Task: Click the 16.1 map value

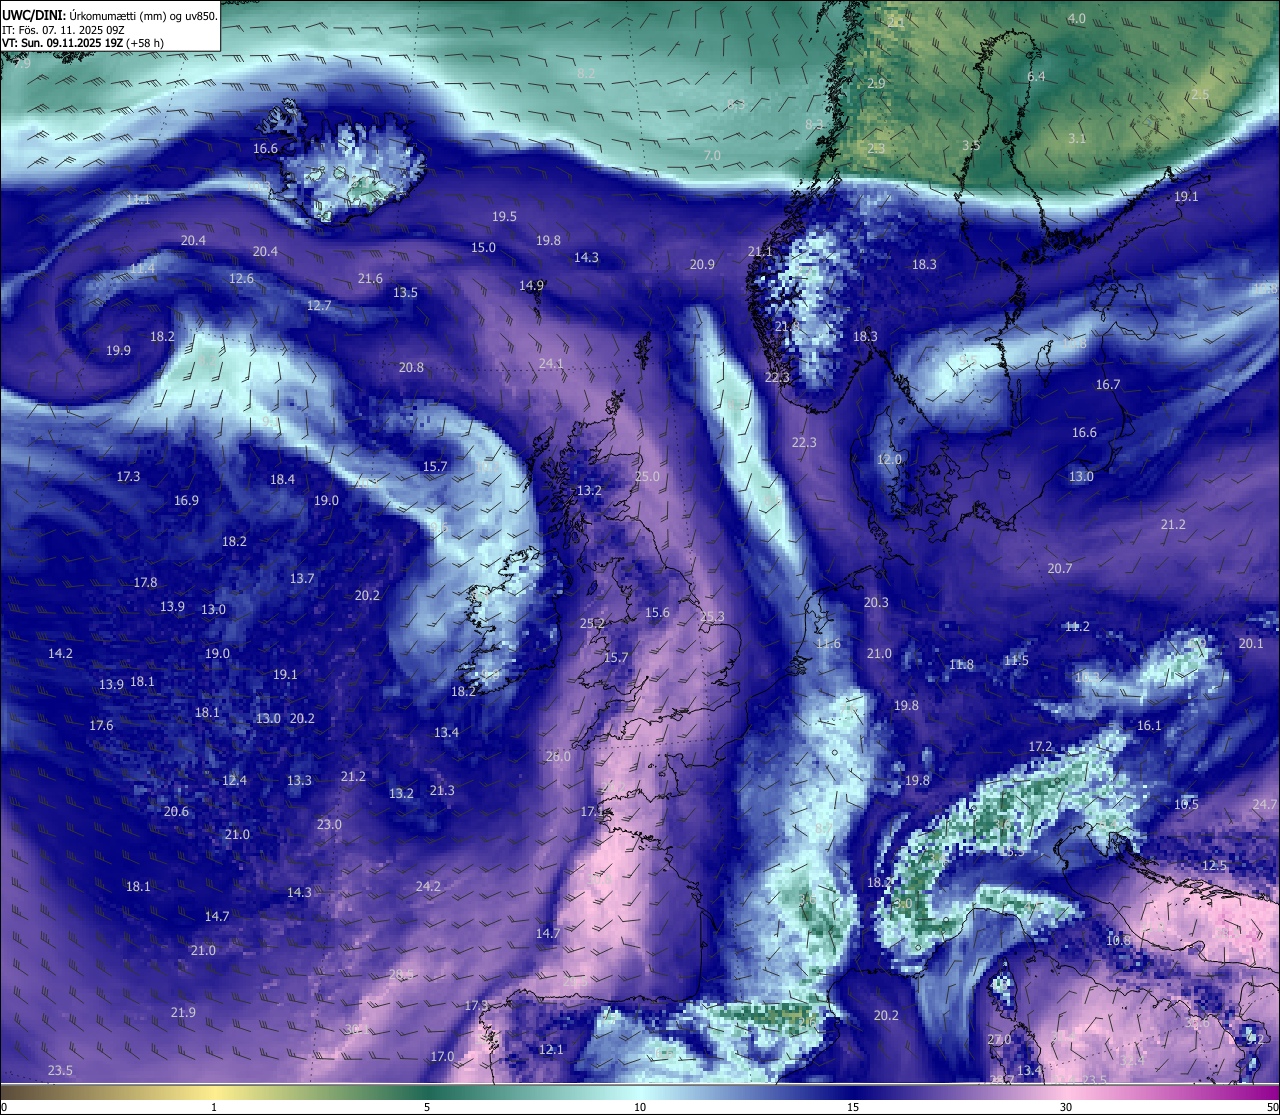Action: pyautogui.click(x=1149, y=725)
